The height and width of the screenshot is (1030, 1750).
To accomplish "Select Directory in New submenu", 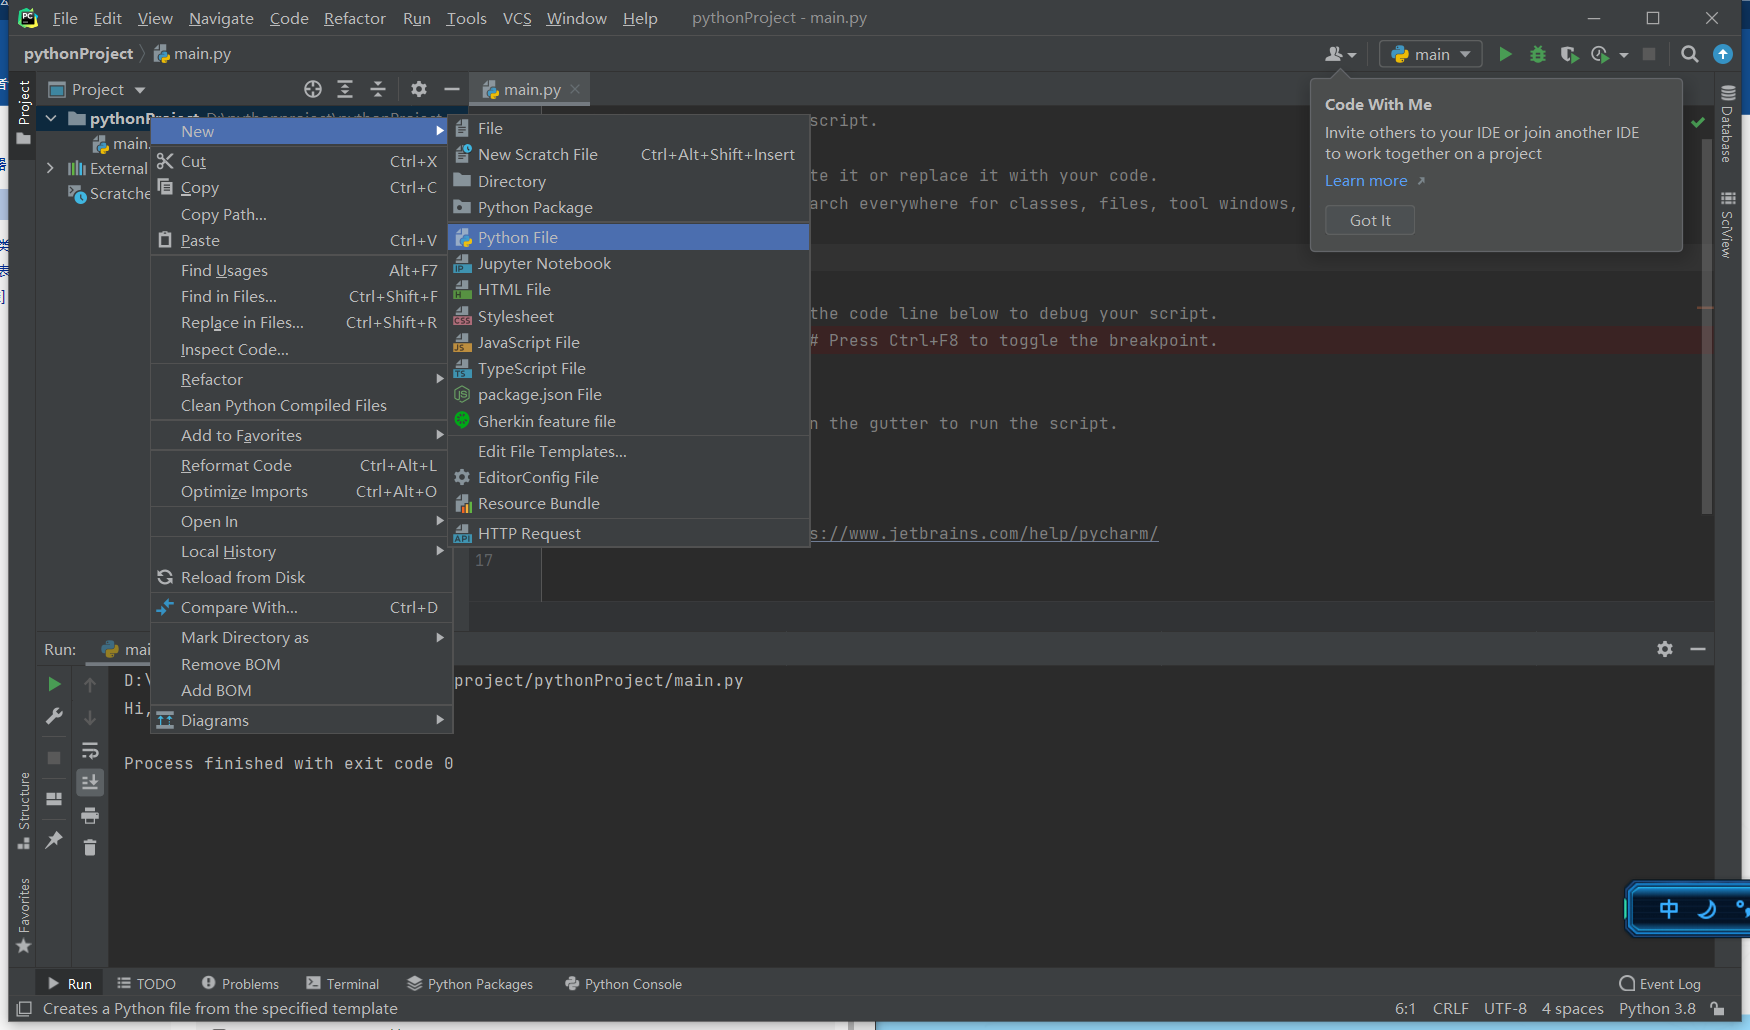I will pyautogui.click(x=629, y=181).
